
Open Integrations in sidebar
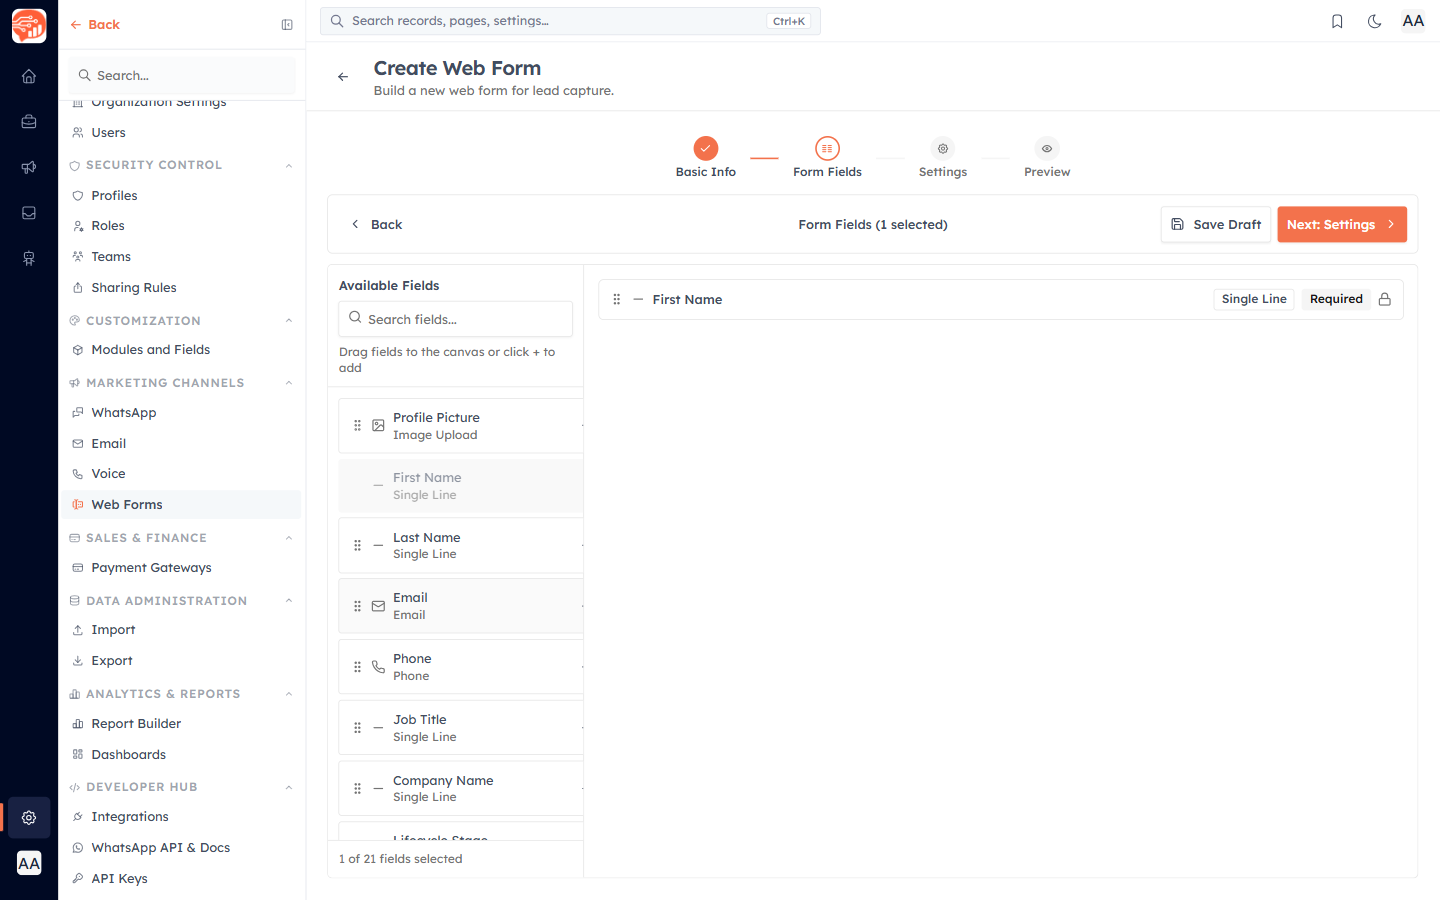(181, 817)
